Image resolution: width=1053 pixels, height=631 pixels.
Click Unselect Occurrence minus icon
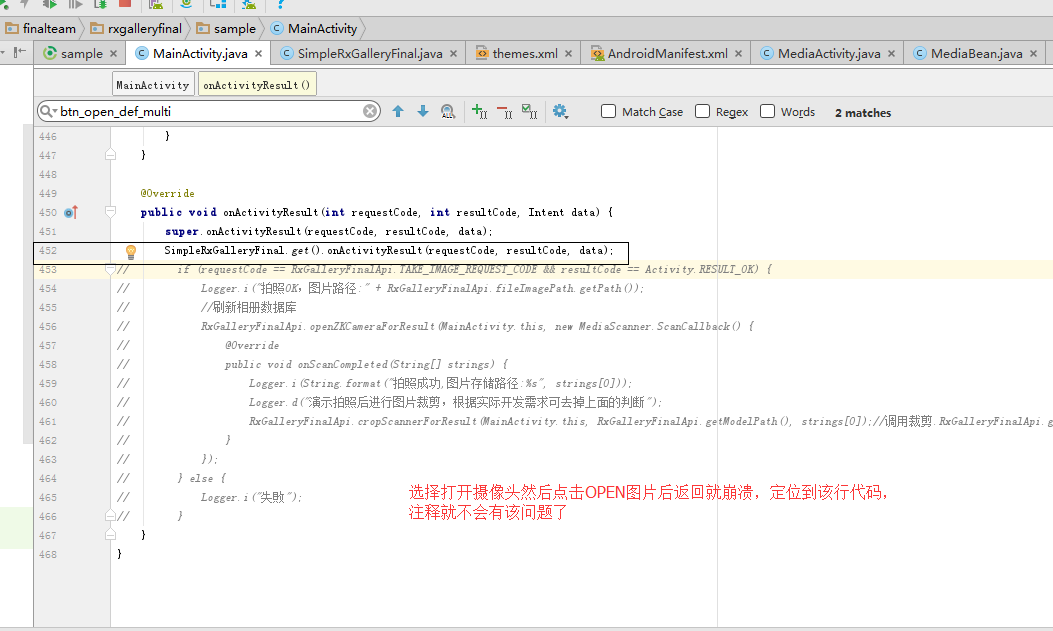(x=504, y=111)
